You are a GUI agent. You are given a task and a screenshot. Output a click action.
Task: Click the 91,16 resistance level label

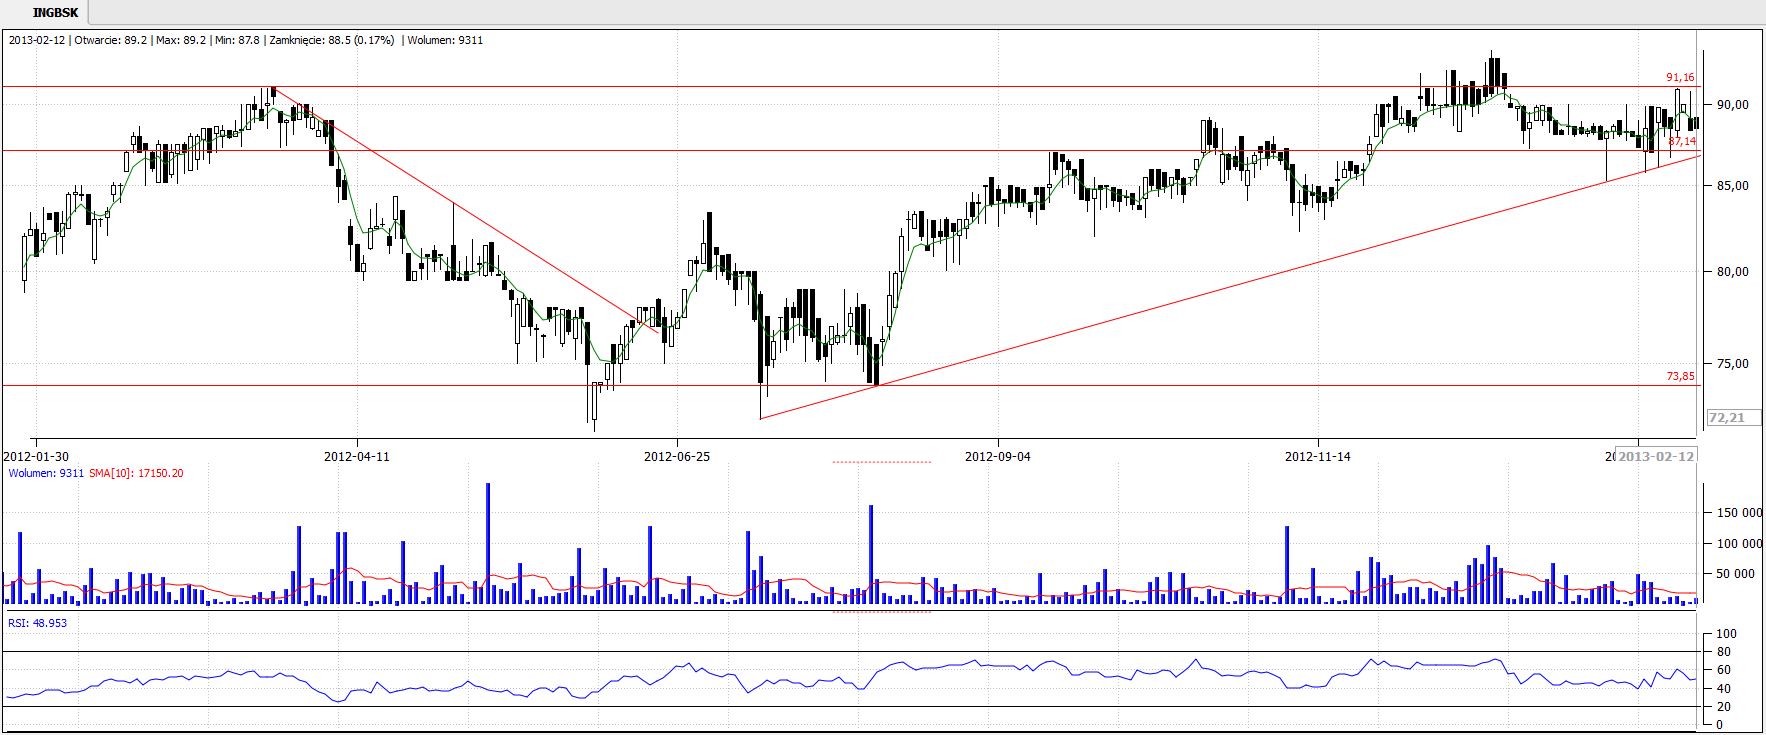pos(1680,77)
